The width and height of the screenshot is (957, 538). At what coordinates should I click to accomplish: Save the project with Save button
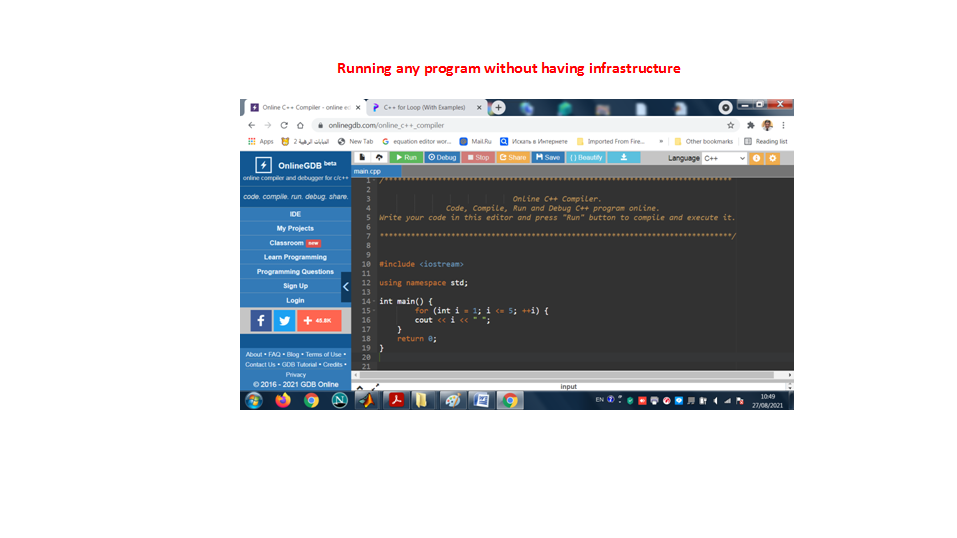pos(547,158)
